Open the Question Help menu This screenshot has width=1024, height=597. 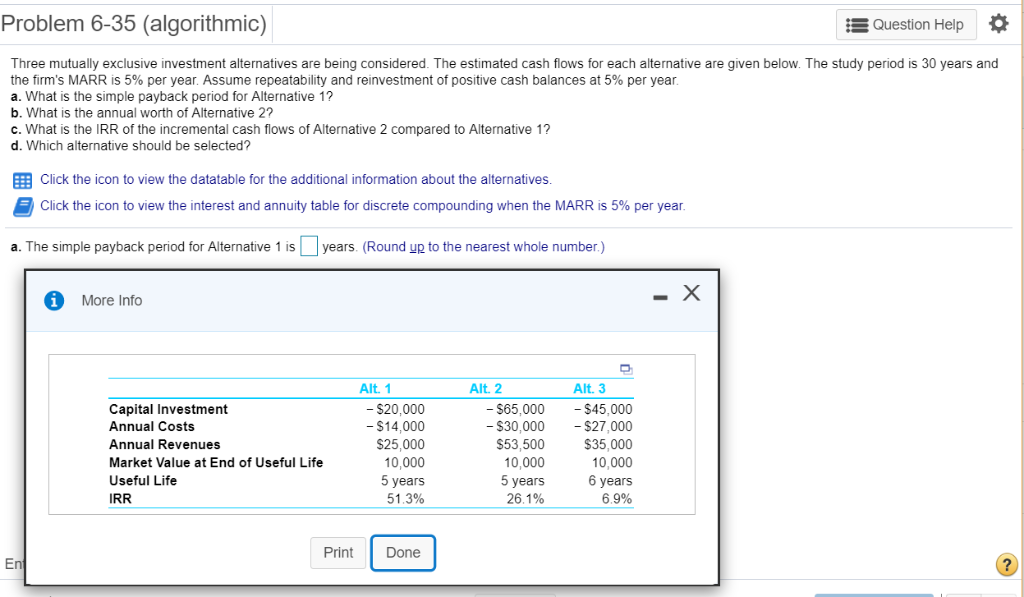coord(906,24)
